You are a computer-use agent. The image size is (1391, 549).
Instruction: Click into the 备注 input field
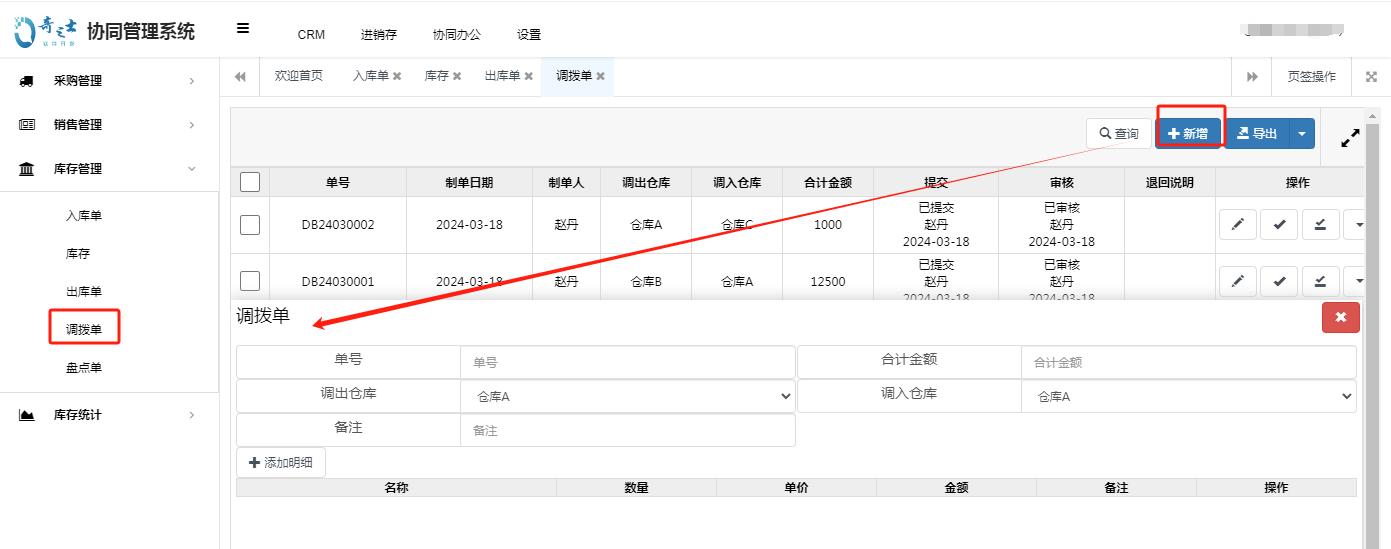click(x=627, y=431)
